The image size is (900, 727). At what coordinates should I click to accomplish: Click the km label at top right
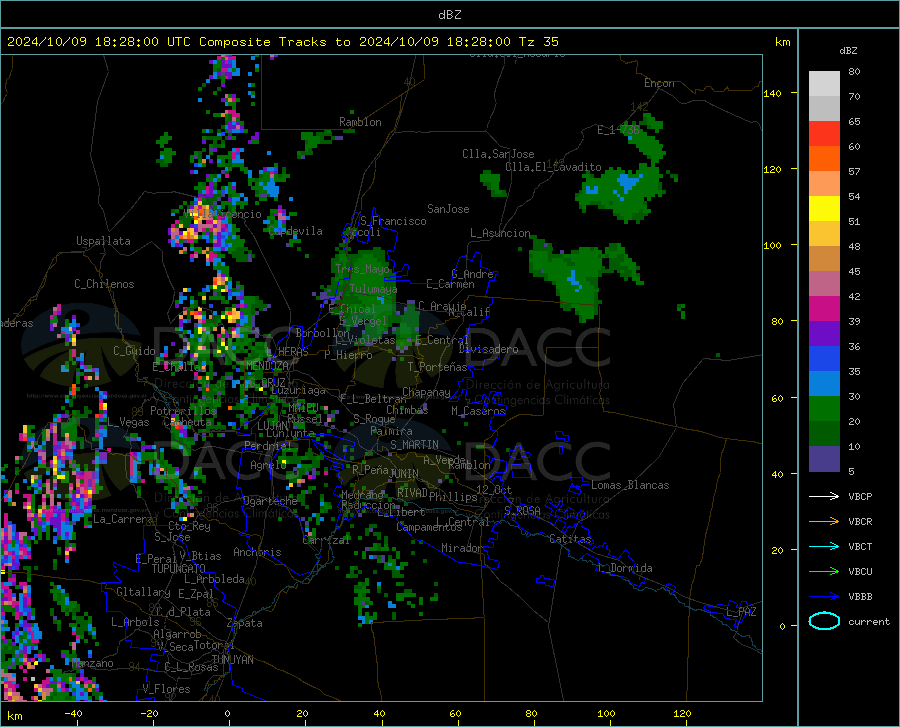[782, 42]
